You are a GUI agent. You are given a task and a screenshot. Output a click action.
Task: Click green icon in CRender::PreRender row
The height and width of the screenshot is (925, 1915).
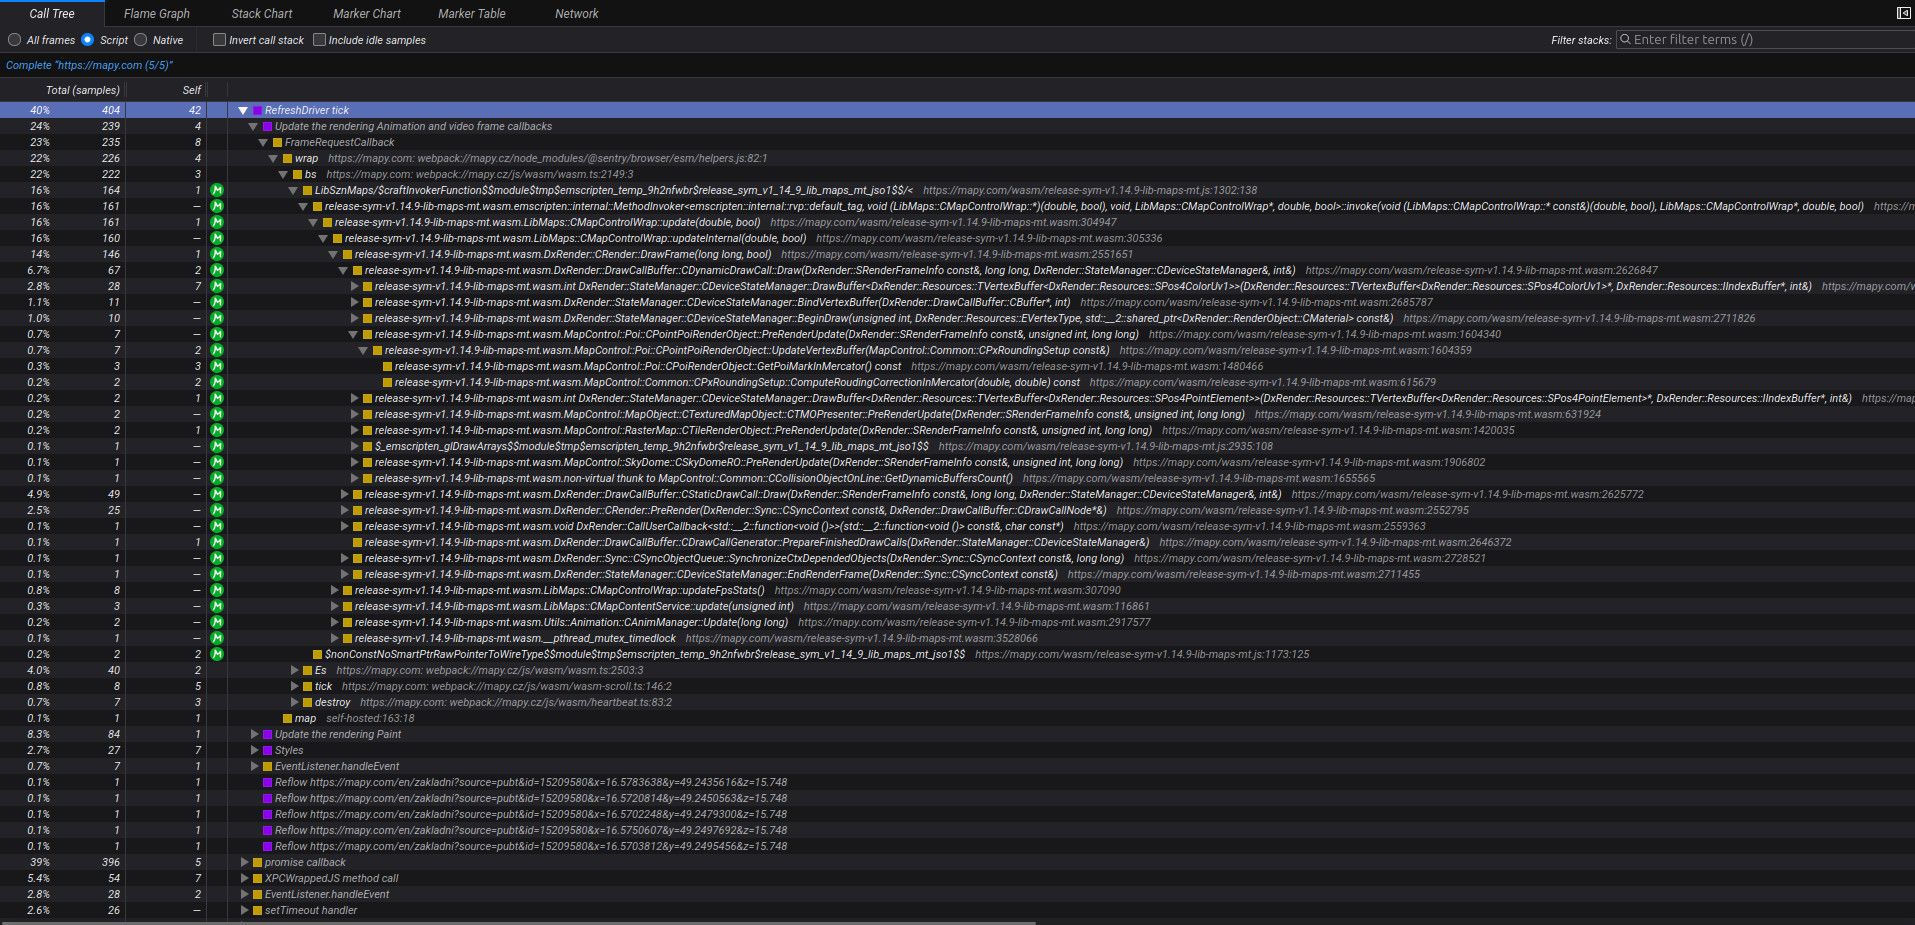pos(217,510)
